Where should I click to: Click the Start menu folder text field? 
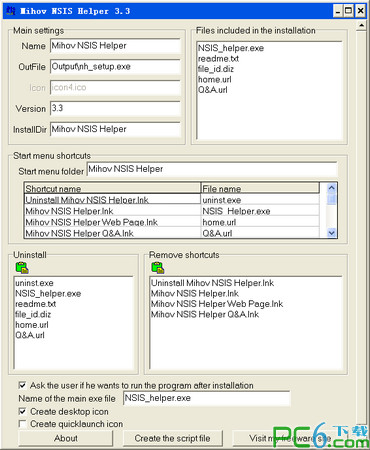(x=212, y=169)
